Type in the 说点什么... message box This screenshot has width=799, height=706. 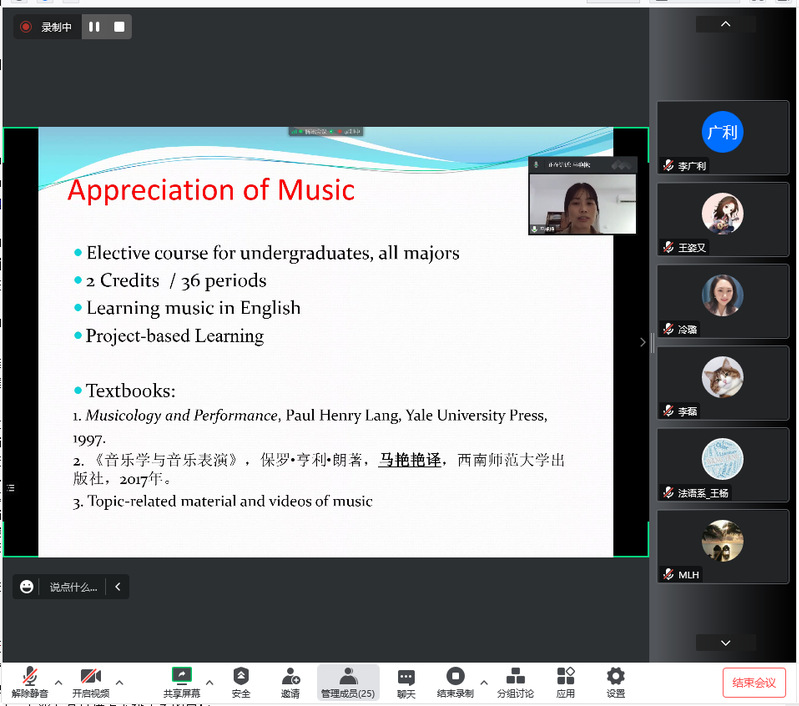click(73, 587)
